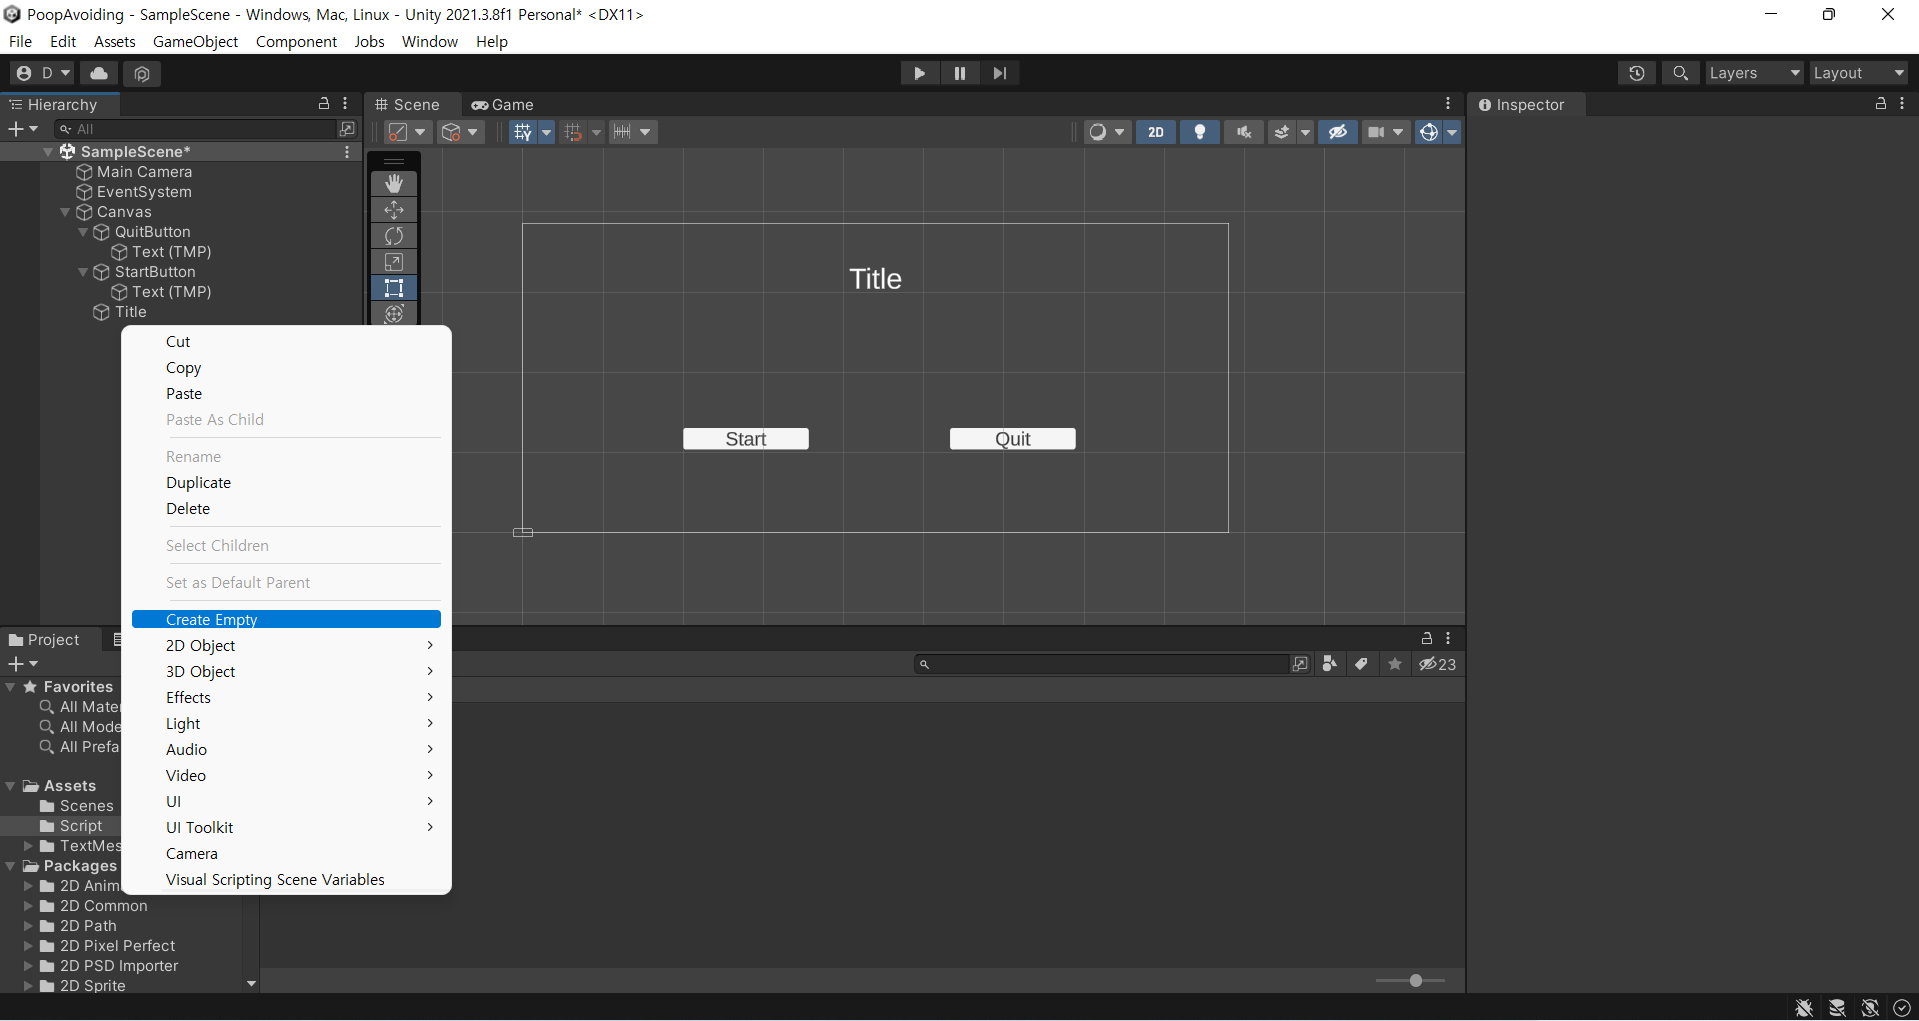Open the UI submenu

[x=286, y=802]
